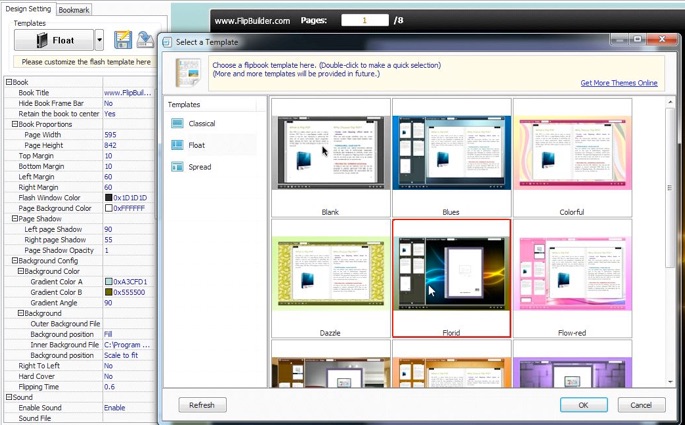Open the Get More Themes Online link
Image resolution: width=685 pixels, height=425 pixels.
click(x=618, y=83)
